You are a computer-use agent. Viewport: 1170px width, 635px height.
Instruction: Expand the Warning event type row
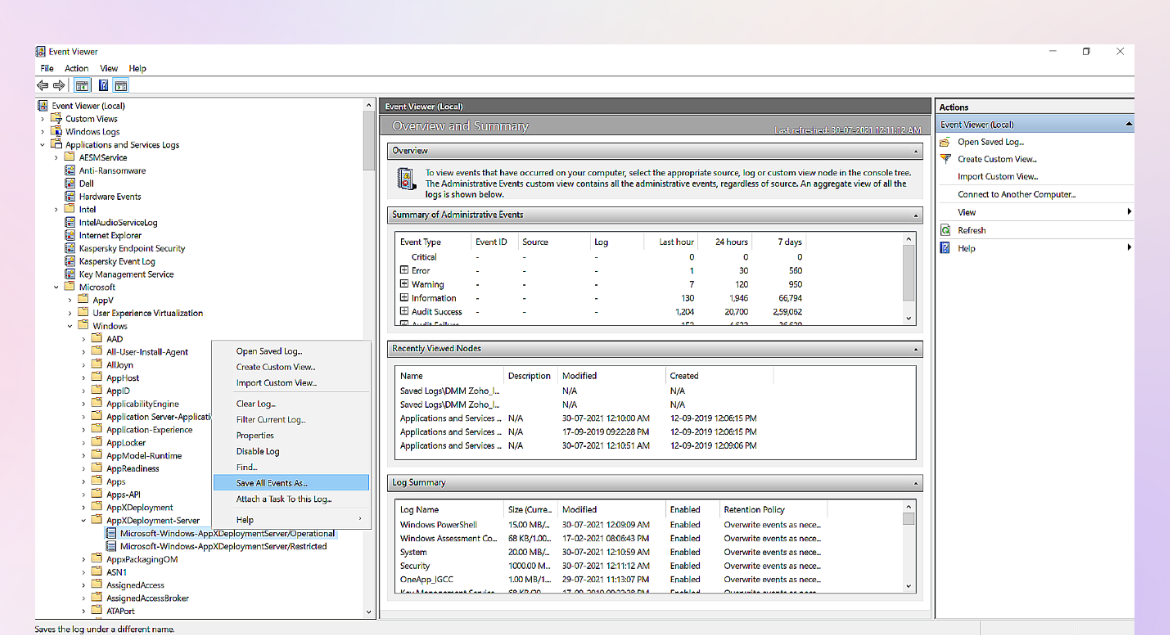point(404,284)
